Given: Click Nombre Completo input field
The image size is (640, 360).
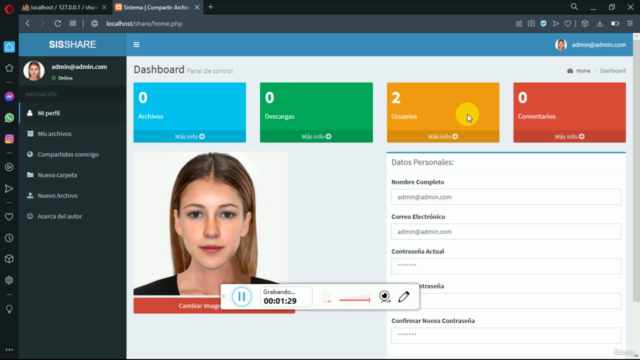Looking at the screenshot, I should tap(506, 197).
